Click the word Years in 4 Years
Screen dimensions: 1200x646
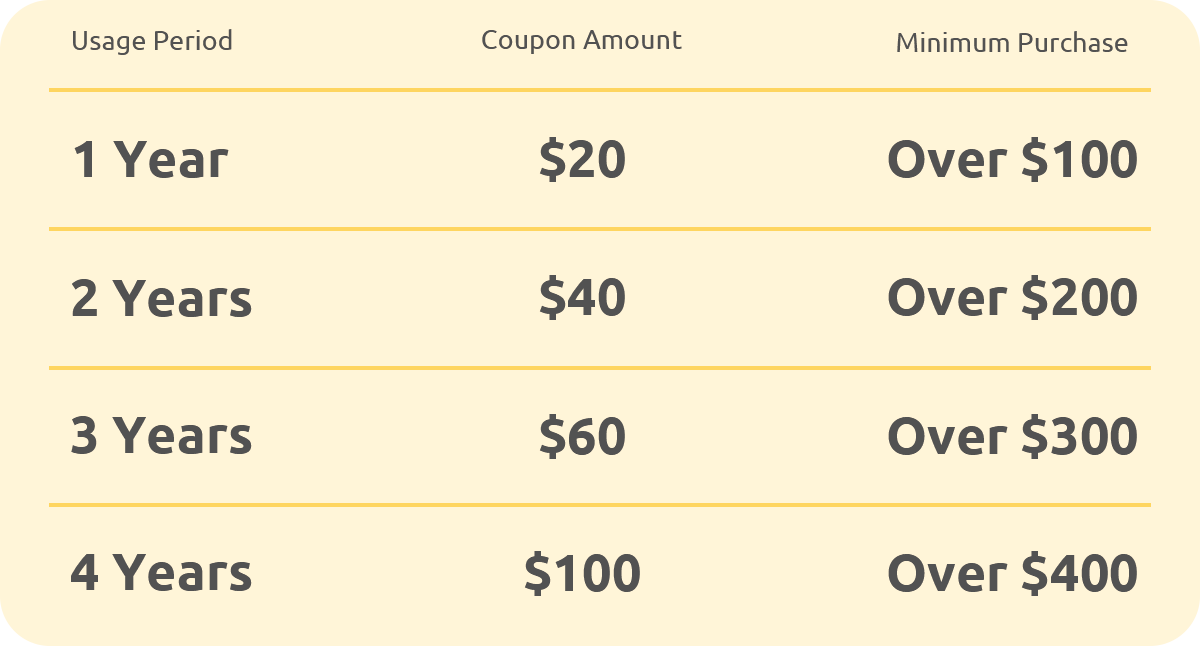pos(182,573)
